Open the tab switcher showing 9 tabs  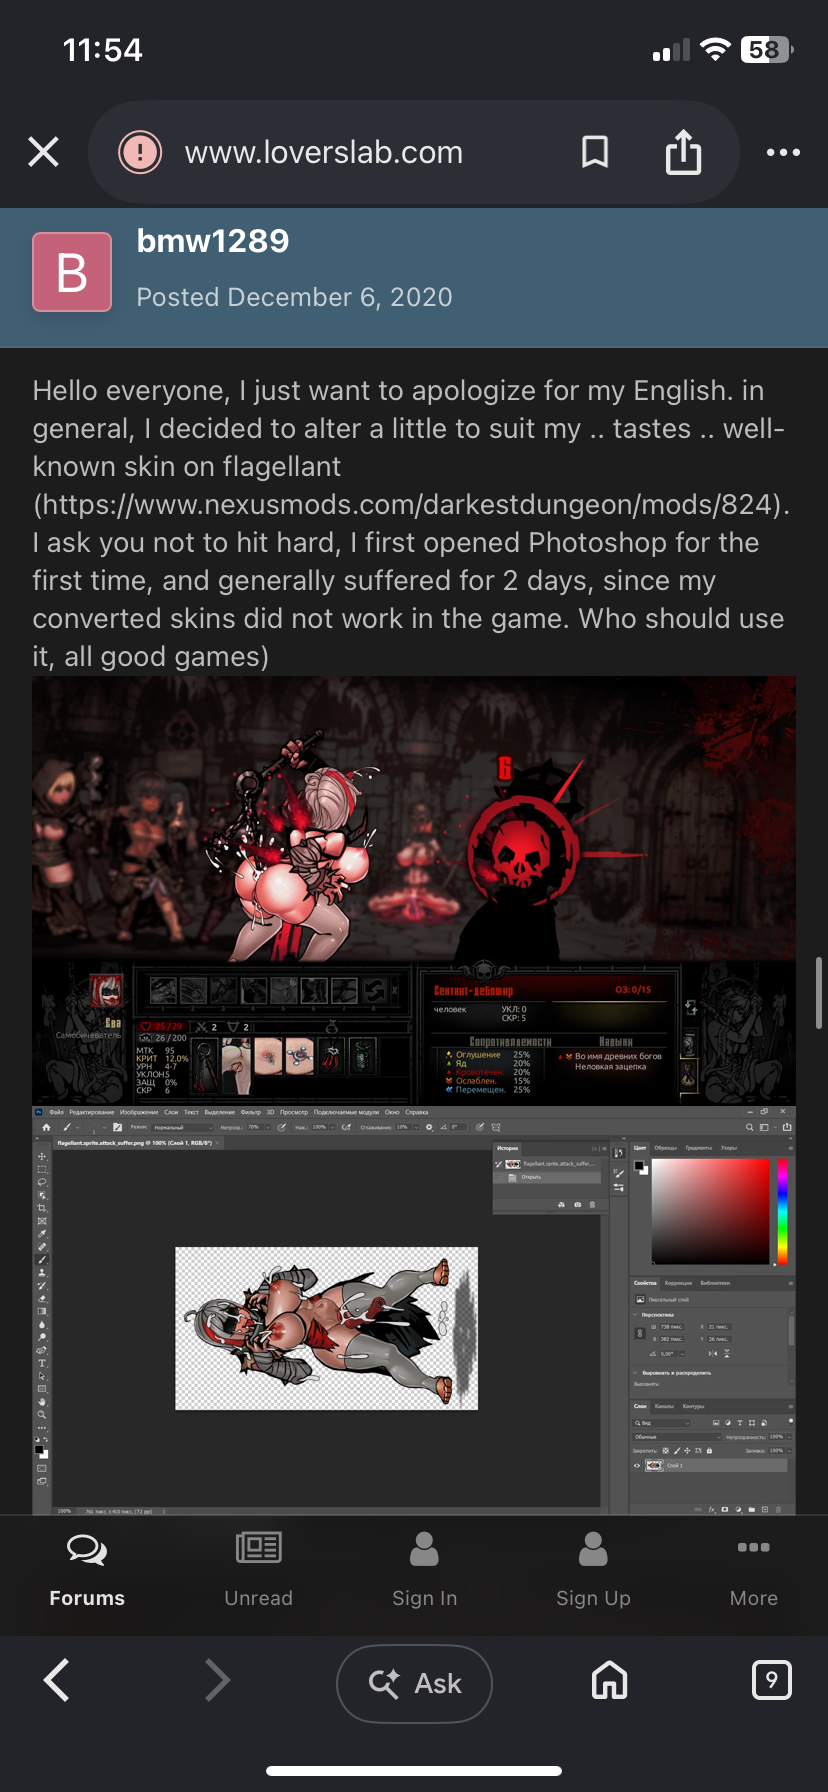[771, 1680]
